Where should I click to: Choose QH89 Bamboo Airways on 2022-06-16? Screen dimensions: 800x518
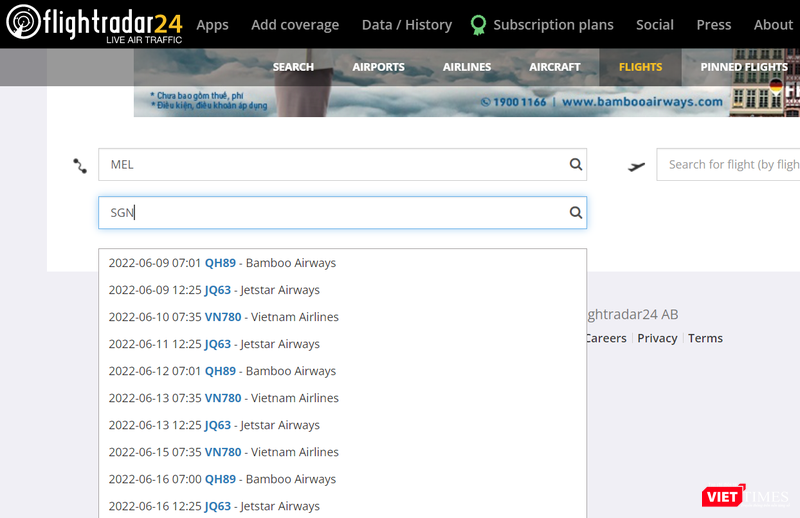tap(221, 479)
